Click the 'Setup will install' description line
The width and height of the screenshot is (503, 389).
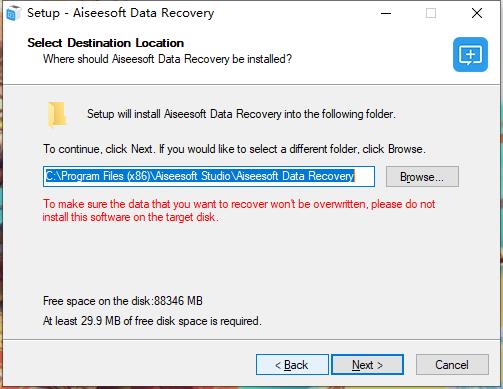[241, 114]
